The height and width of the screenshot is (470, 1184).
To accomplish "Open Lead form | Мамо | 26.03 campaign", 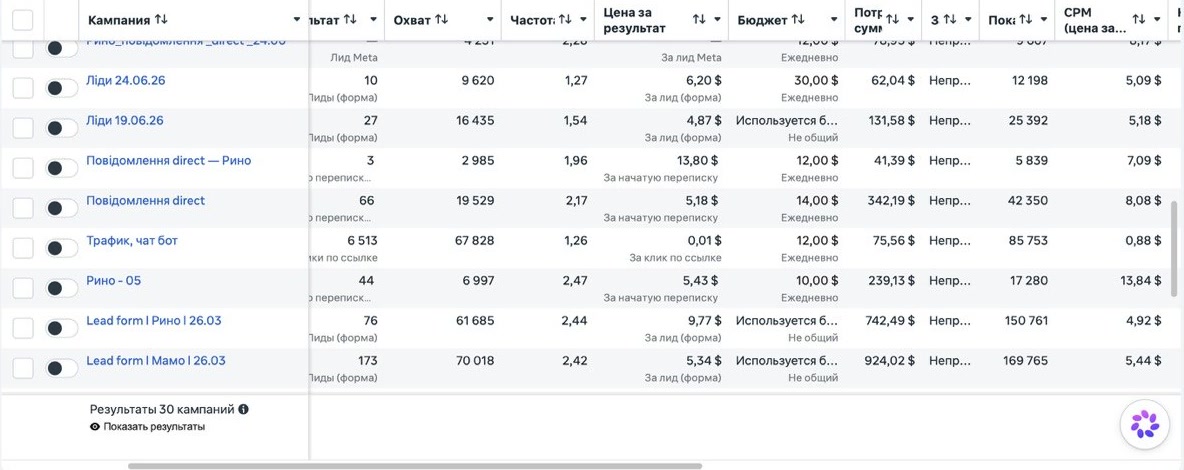I will 156,361.
